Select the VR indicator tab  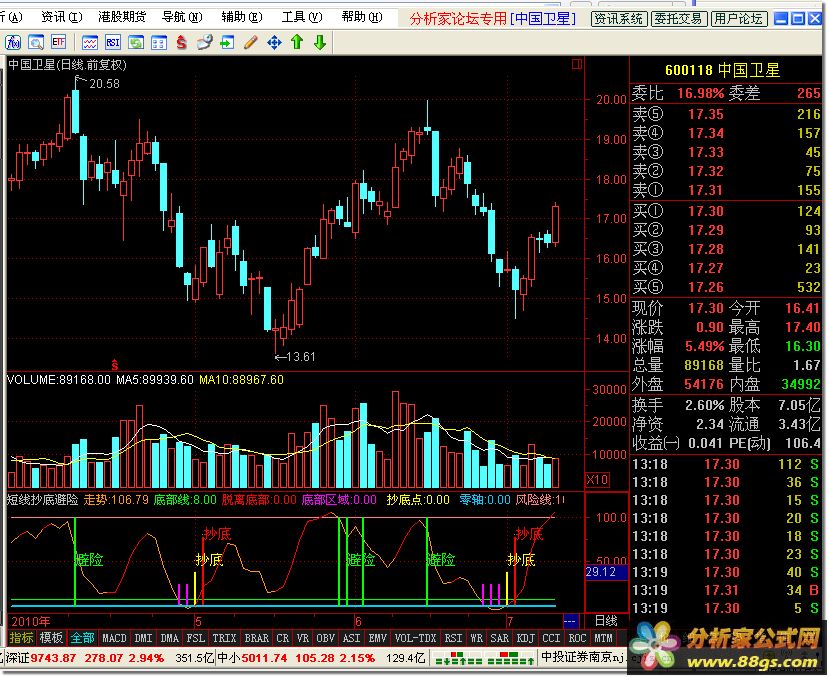(x=302, y=638)
